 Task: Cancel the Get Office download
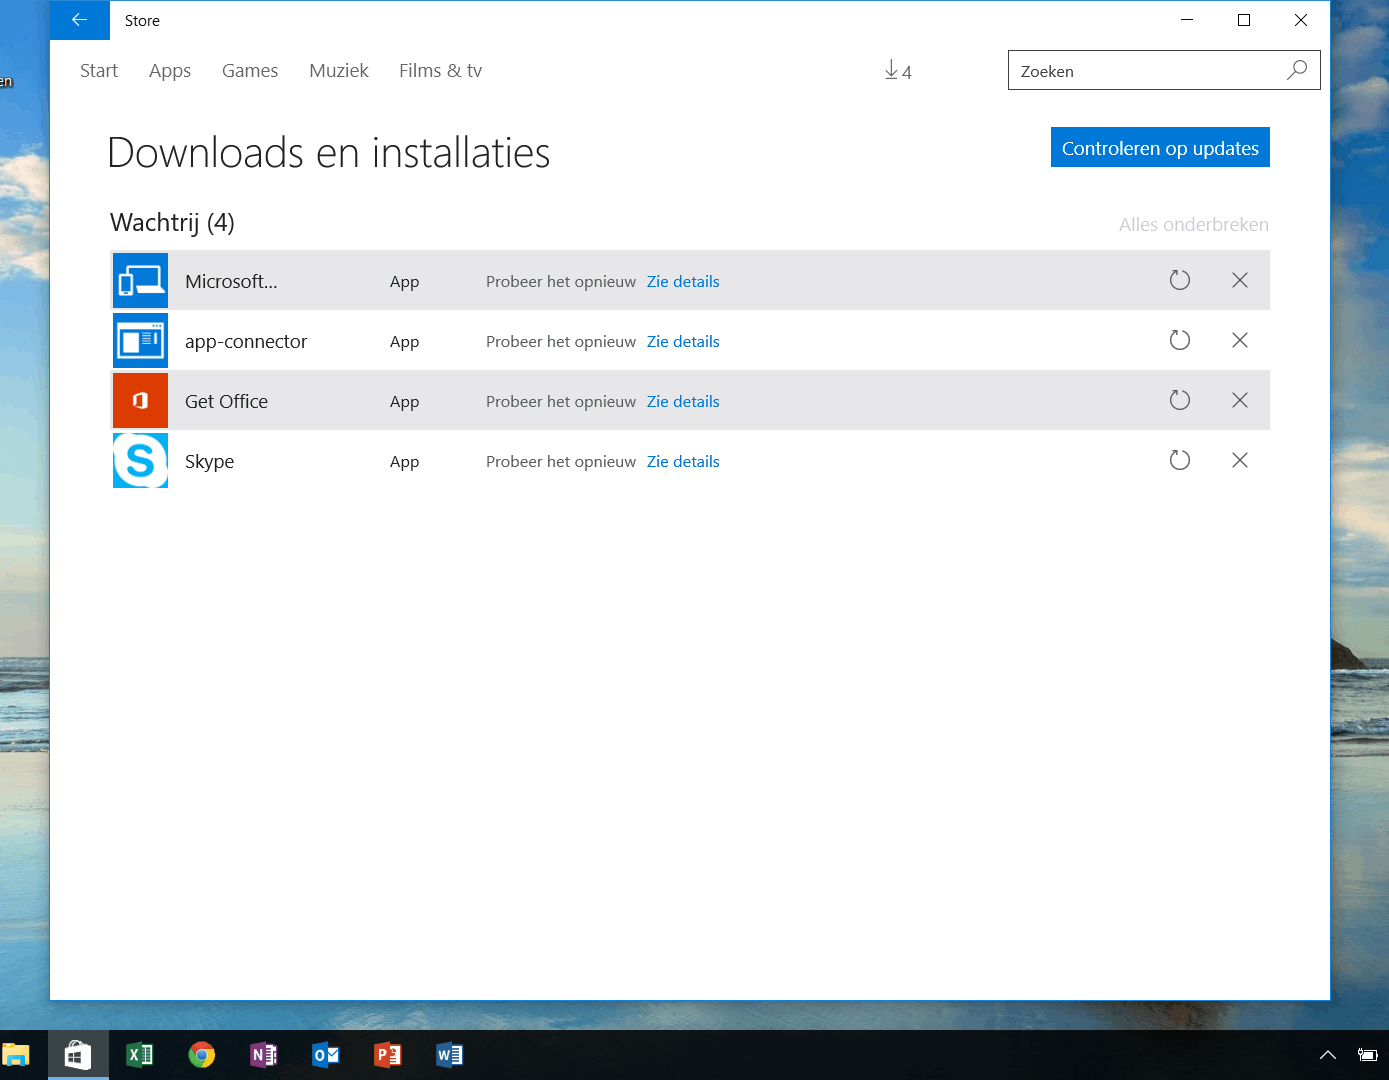click(x=1240, y=400)
